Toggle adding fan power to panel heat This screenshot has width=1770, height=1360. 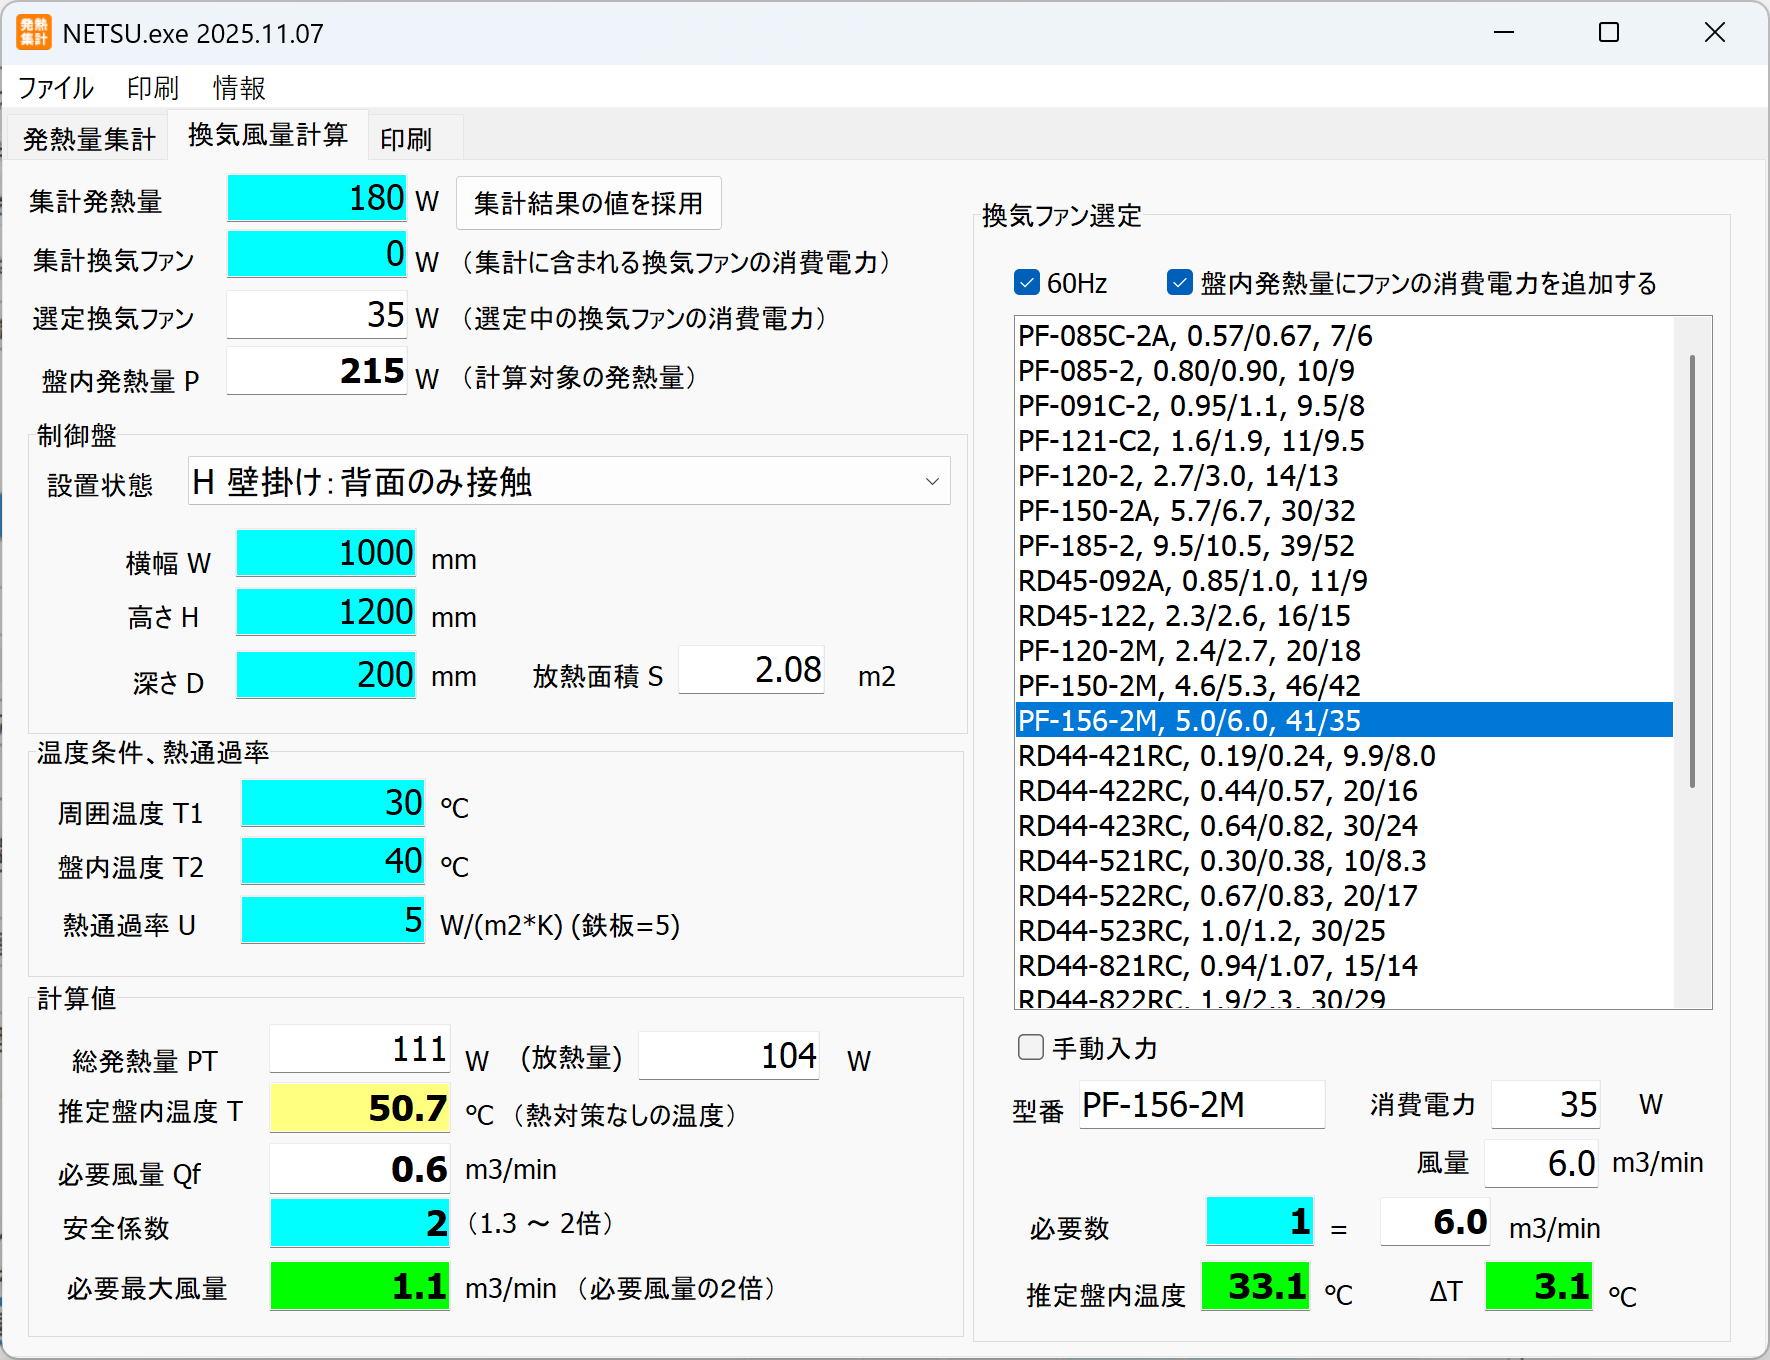pyautogui.click(x=1180, y=283)
